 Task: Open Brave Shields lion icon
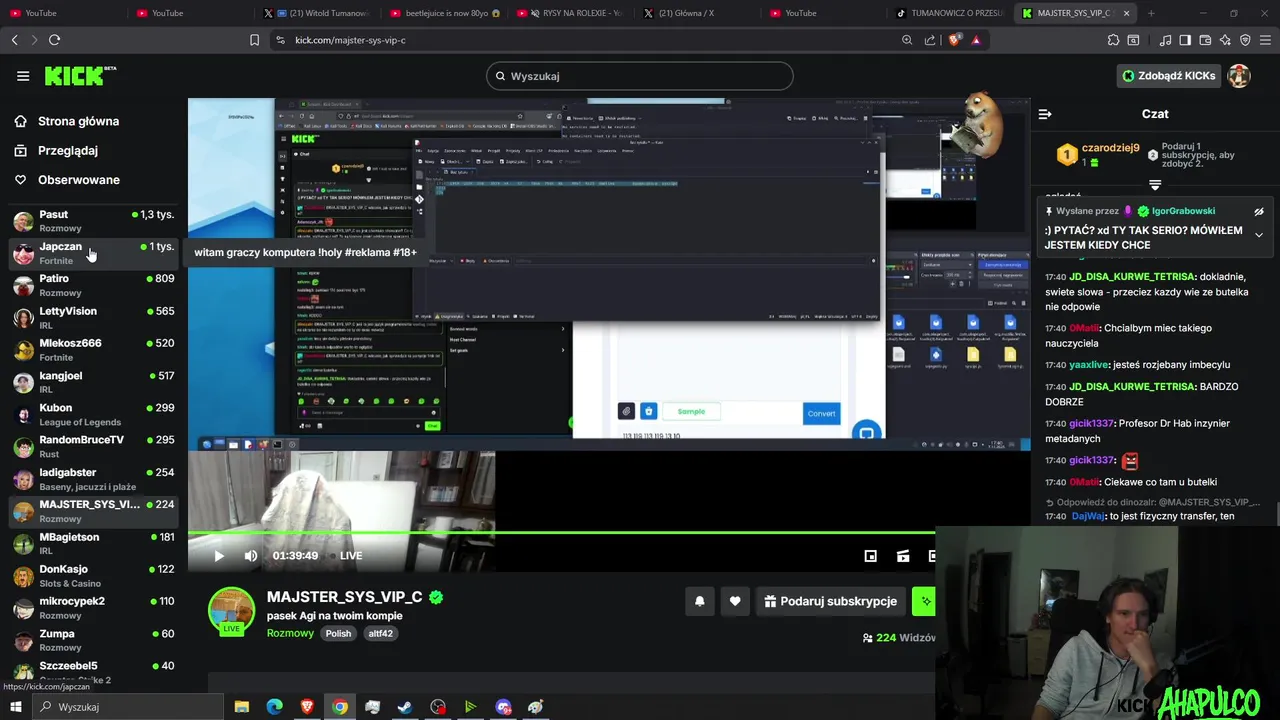(x=954, y=40)
